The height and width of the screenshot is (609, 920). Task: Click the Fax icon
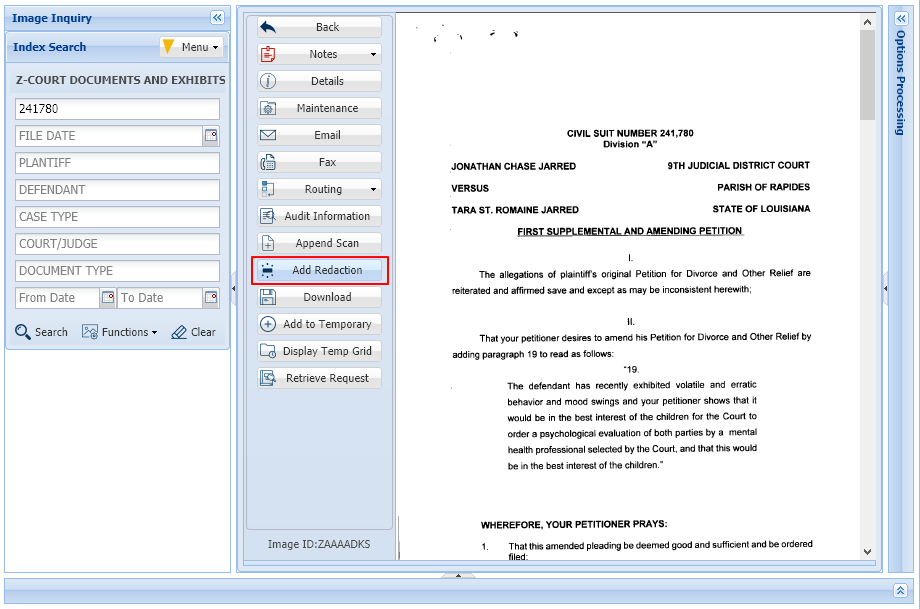pyautogui.click(x=318, y=161)
